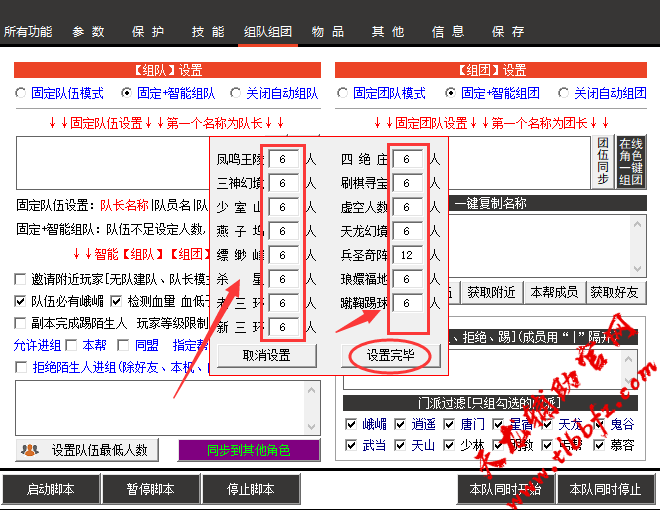Click 获取附近 button

(491, 292)
